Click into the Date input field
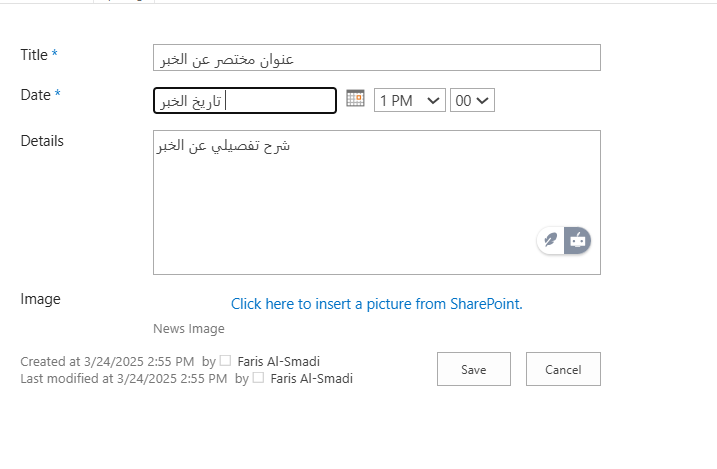Viewport: 717px width, 469px height. click(245, 101)
